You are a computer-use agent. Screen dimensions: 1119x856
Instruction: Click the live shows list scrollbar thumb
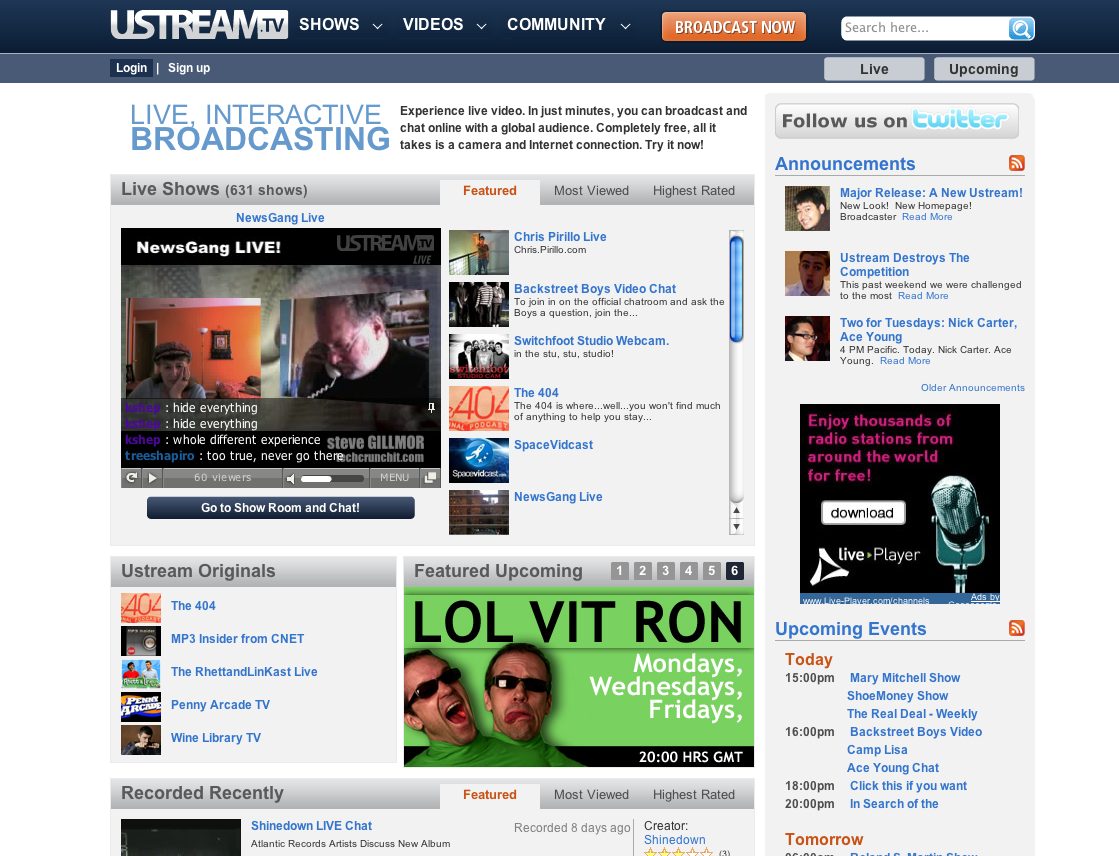coord(736,289)
